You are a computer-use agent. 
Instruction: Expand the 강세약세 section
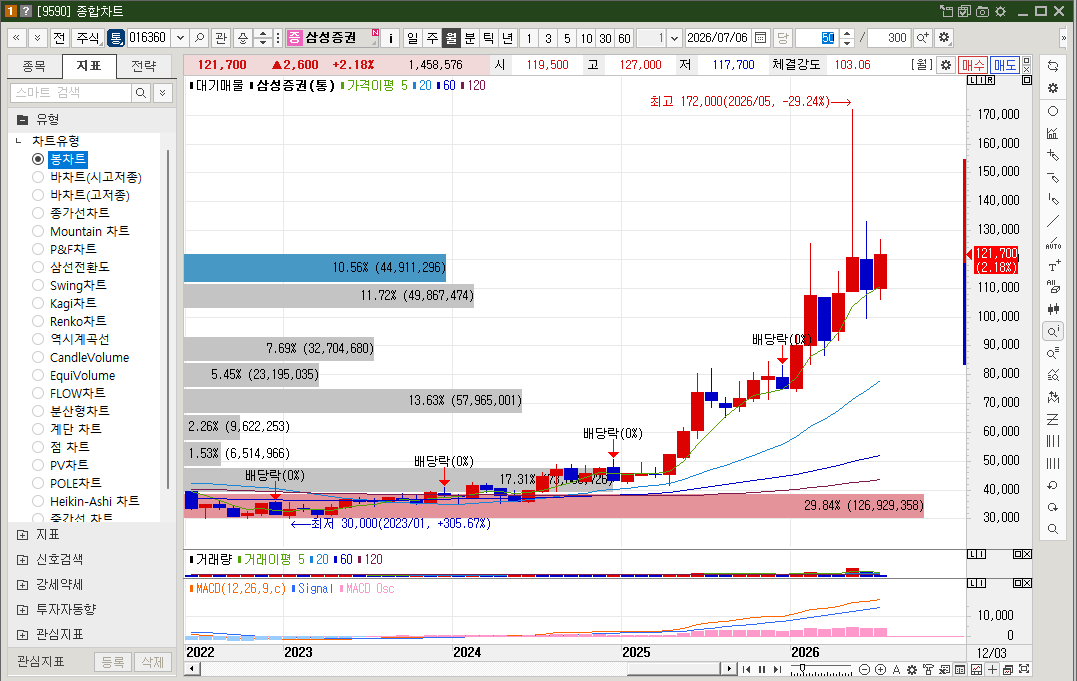tap(23, 585)
